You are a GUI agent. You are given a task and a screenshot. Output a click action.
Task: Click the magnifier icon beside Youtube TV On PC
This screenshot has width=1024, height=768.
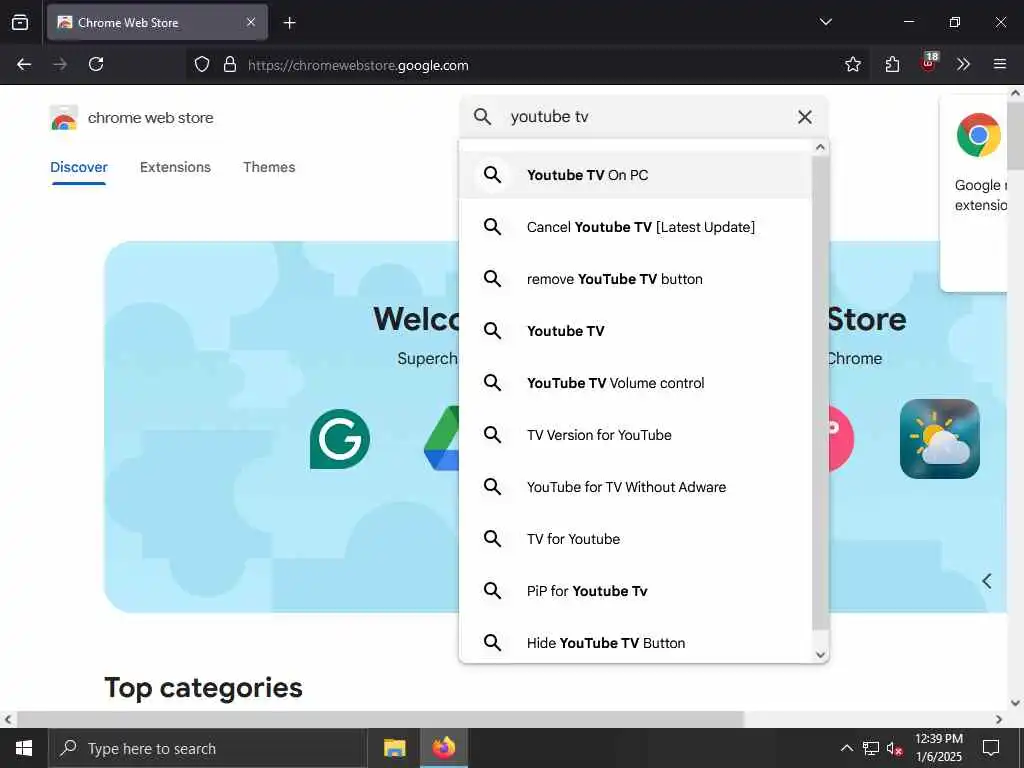coord(492,175)
